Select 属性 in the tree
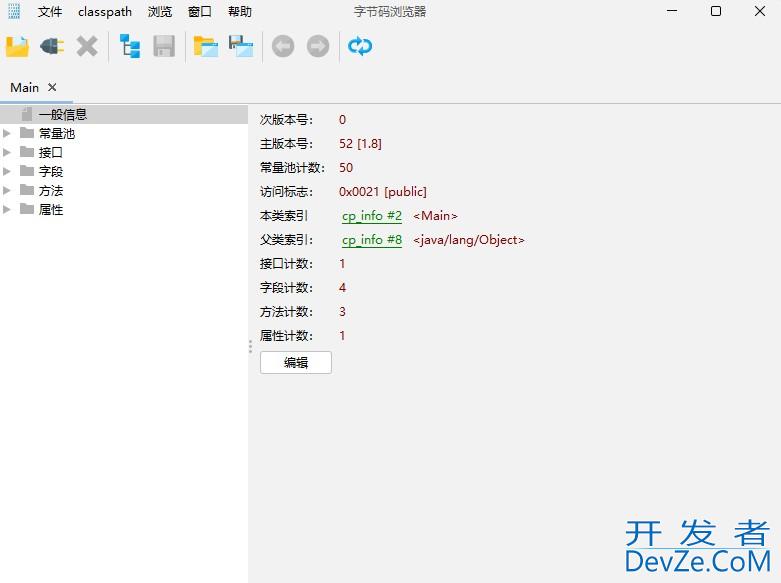 [50, 210]
